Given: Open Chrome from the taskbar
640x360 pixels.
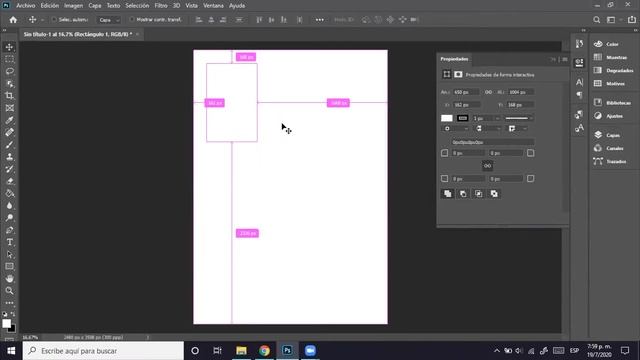Looking at the screenshot, I should point(264,351).
